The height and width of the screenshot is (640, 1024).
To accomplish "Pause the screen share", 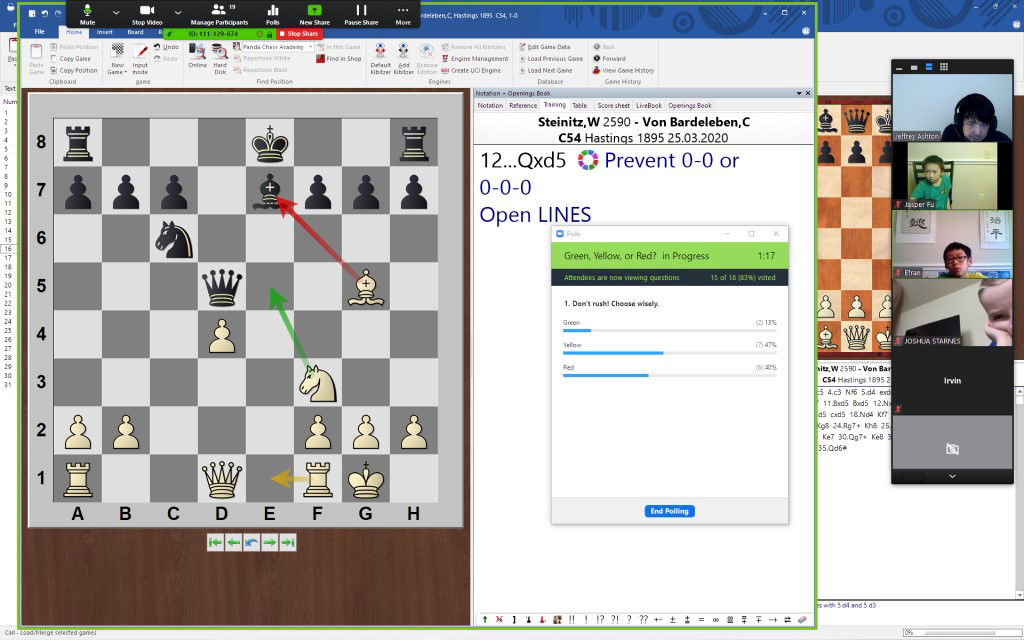I will (x=361, y=13).
